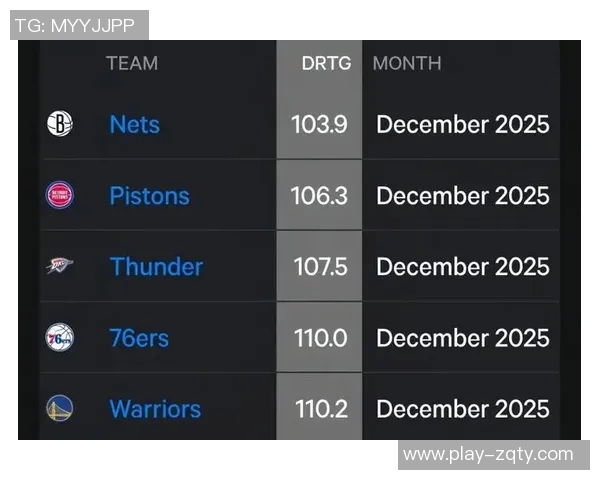This screenshot has height=480, width=600.
Task: Click the www.play-zqty.com watermark
Action: click(488, 455)
